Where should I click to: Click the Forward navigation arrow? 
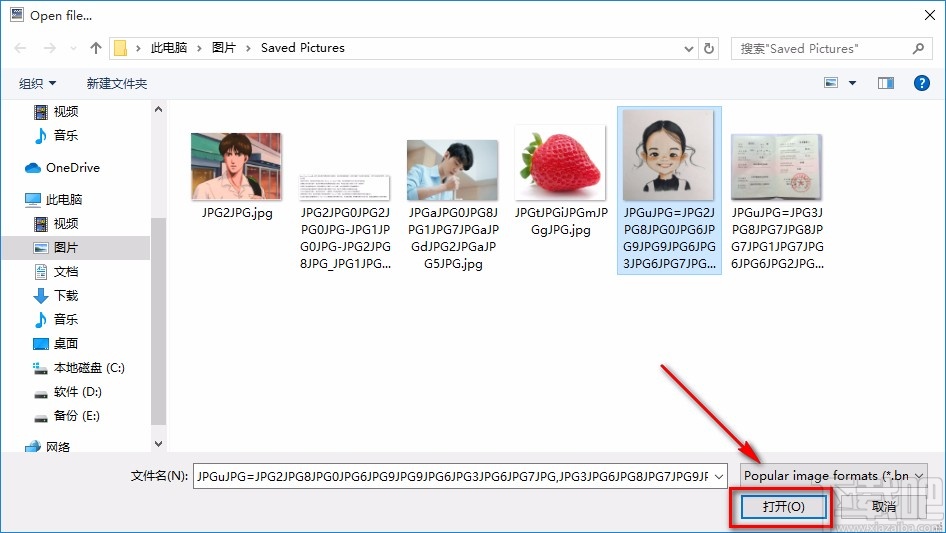tap(49, 48)
